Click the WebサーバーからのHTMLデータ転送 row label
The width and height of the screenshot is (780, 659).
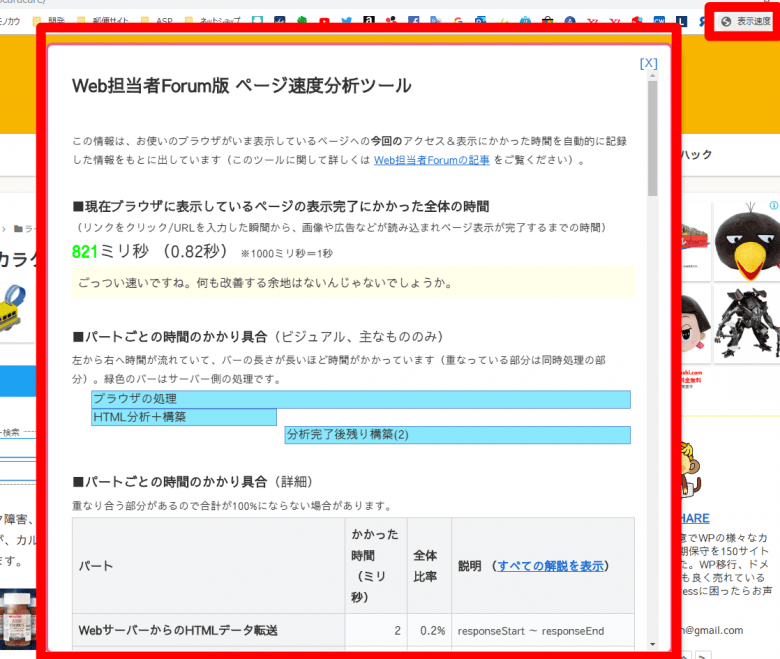coord(178,631)
